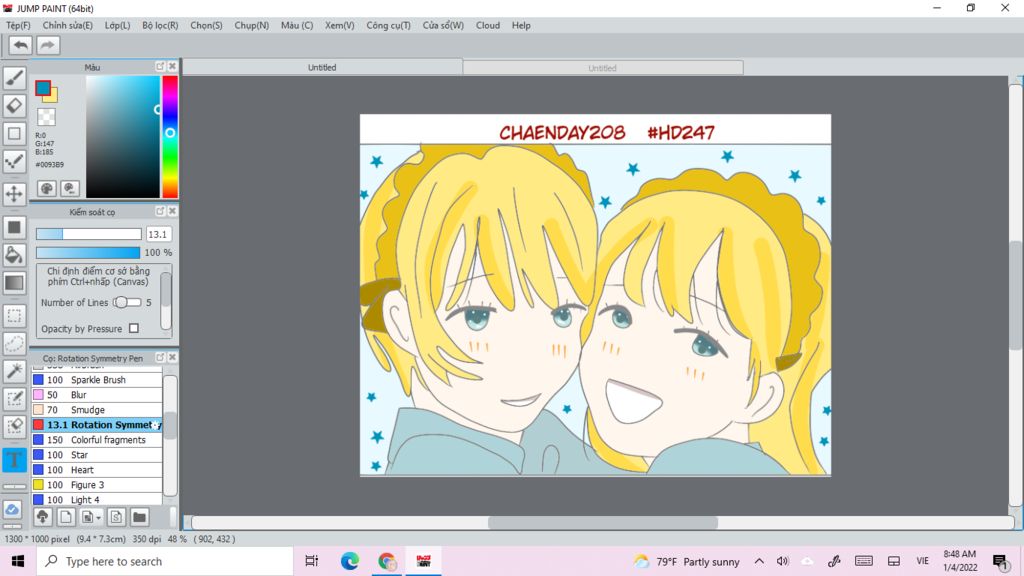This screenshot has height=576, width=1024.
Task: Click the brush opacity slider
Action: click(88, 252)
